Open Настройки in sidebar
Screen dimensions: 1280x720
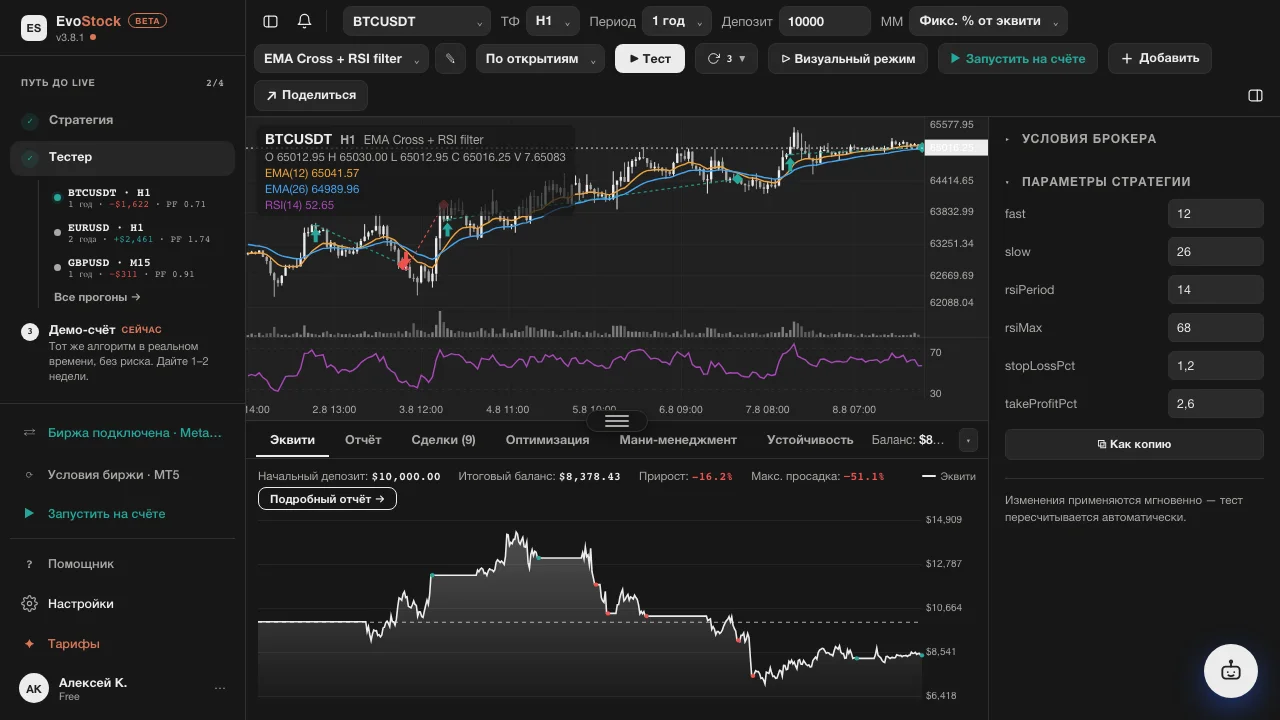(x=122, y=604)
